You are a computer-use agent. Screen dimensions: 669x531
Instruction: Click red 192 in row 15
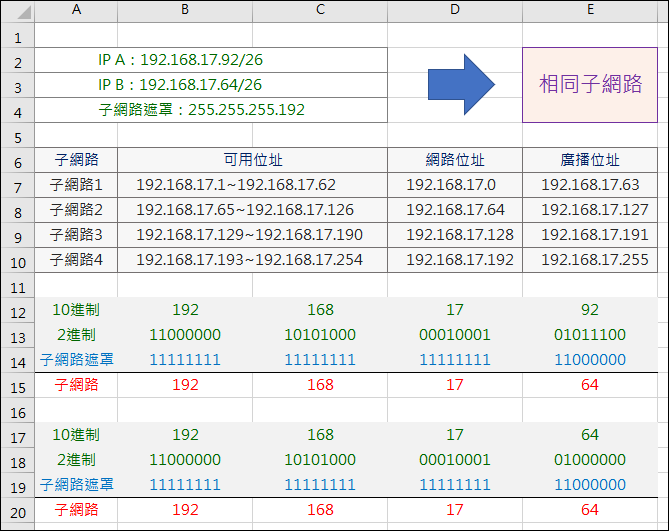pos(185,385)
